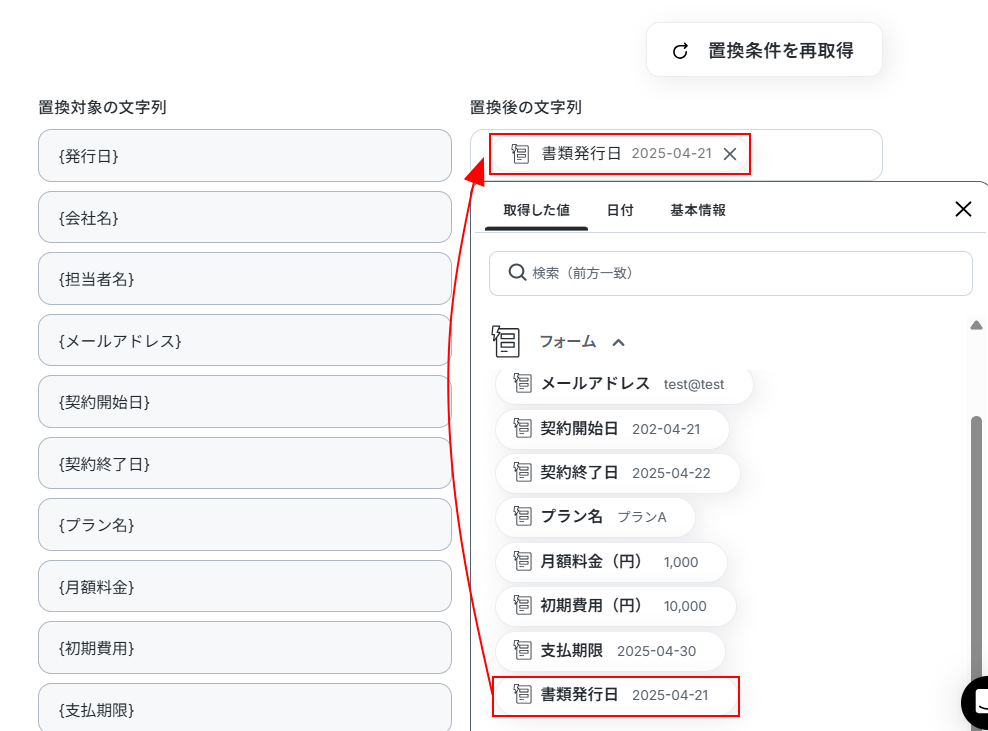Click the refresh icon beside 置換条件を再取得
This screenshot has width=988, height=731.
[680, 51]
